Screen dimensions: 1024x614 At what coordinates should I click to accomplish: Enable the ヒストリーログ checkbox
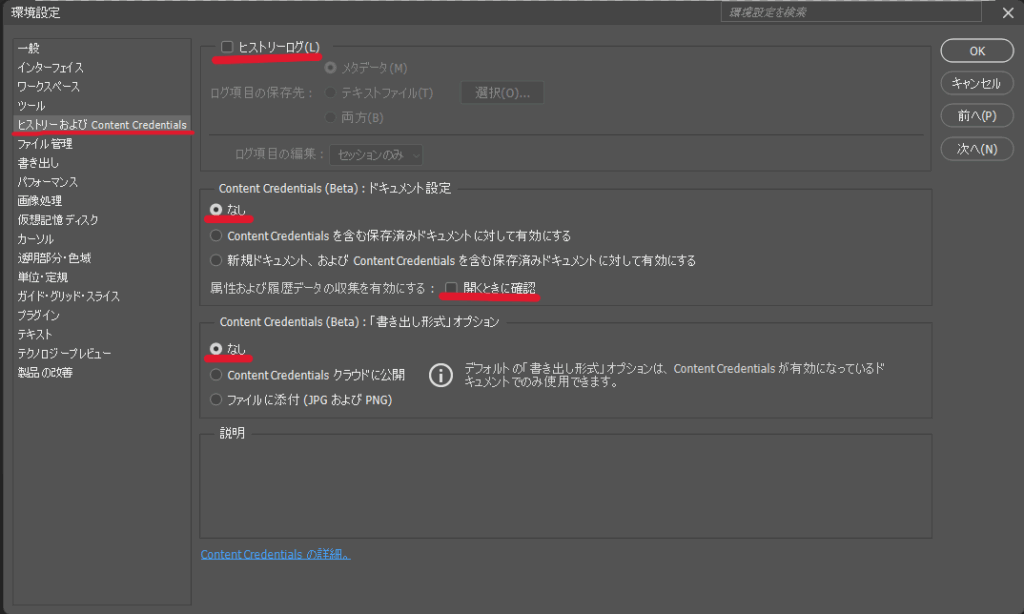coord(227,47)
